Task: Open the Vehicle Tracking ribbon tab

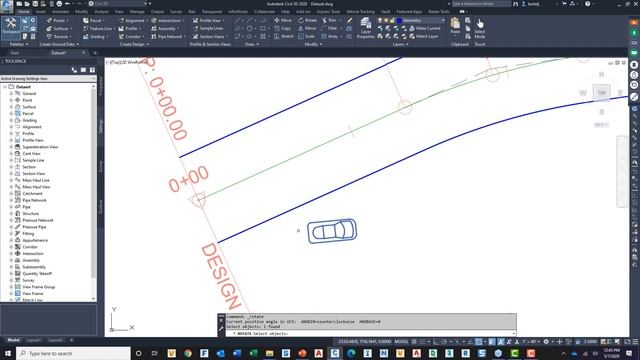Action: click(x=360, y=12)
